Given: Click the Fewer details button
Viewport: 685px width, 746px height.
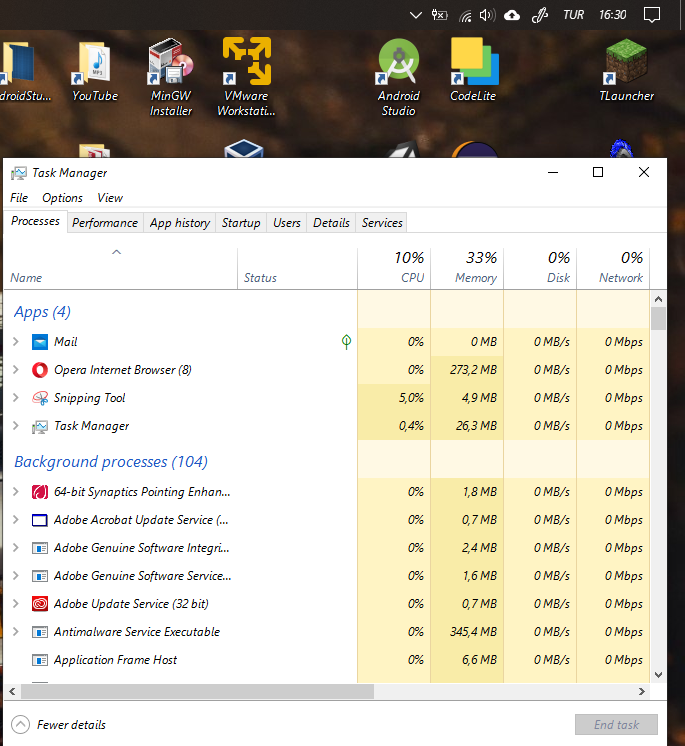Looking at the screenshot, I should [59, 725].
